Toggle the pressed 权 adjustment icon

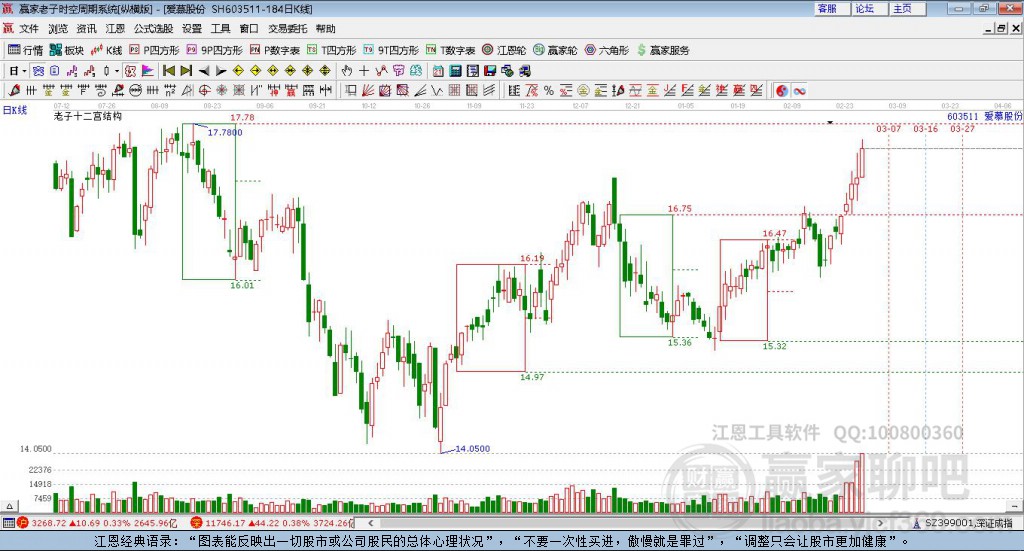131,71
